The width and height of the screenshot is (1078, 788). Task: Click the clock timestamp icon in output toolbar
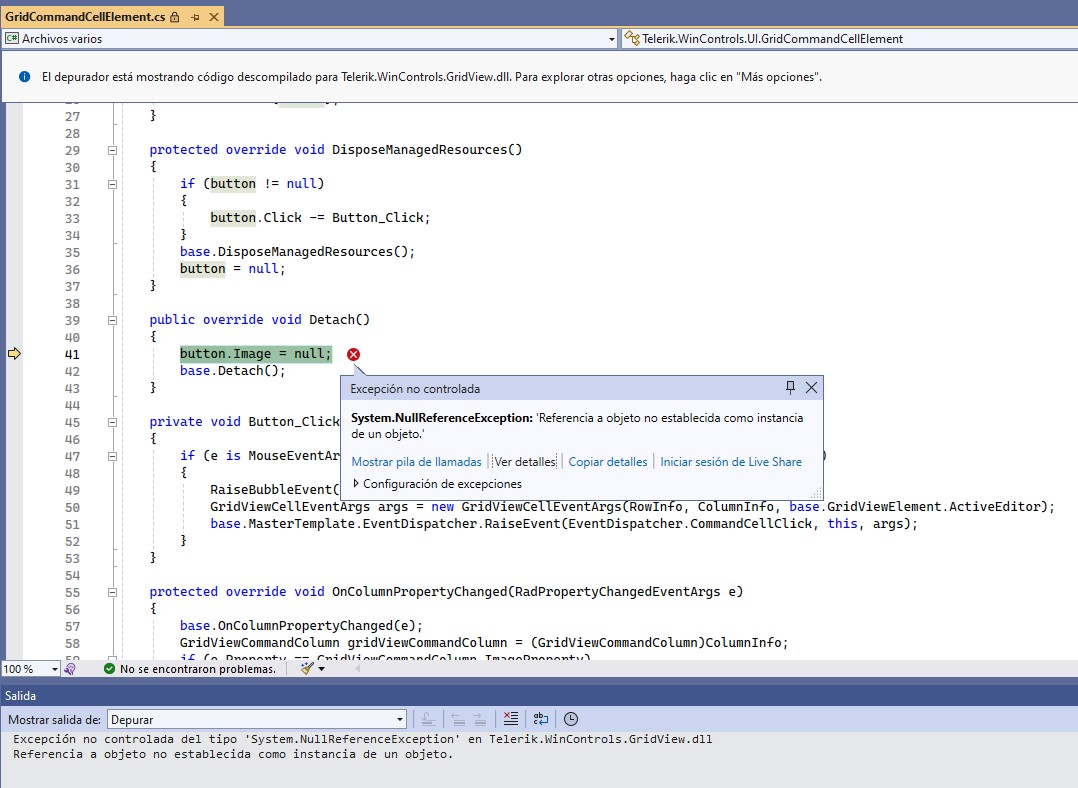571,719
